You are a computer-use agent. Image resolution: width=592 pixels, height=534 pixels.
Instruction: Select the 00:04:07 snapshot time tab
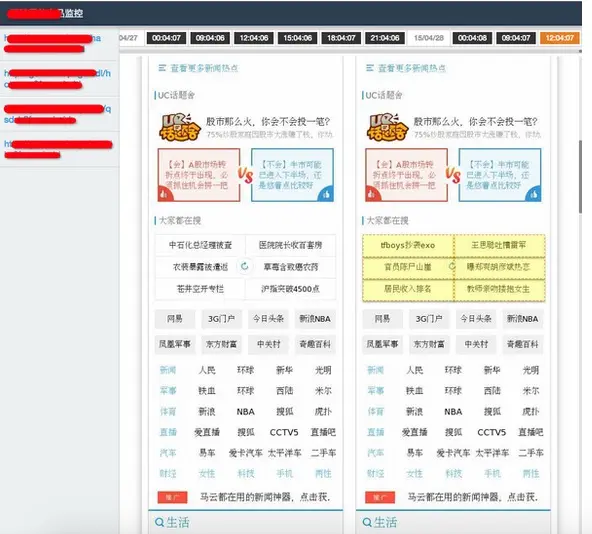click(x=166, y=38)
